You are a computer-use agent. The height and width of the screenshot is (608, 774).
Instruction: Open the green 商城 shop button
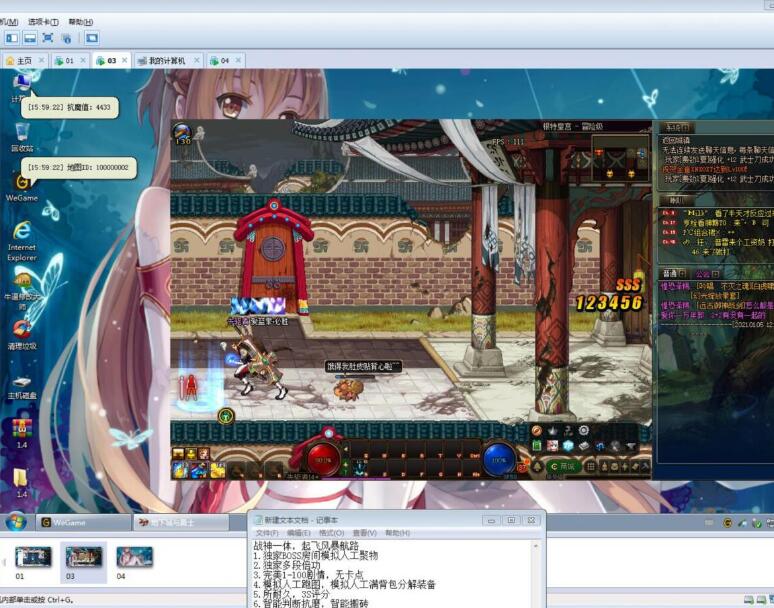tap(563, 466)
